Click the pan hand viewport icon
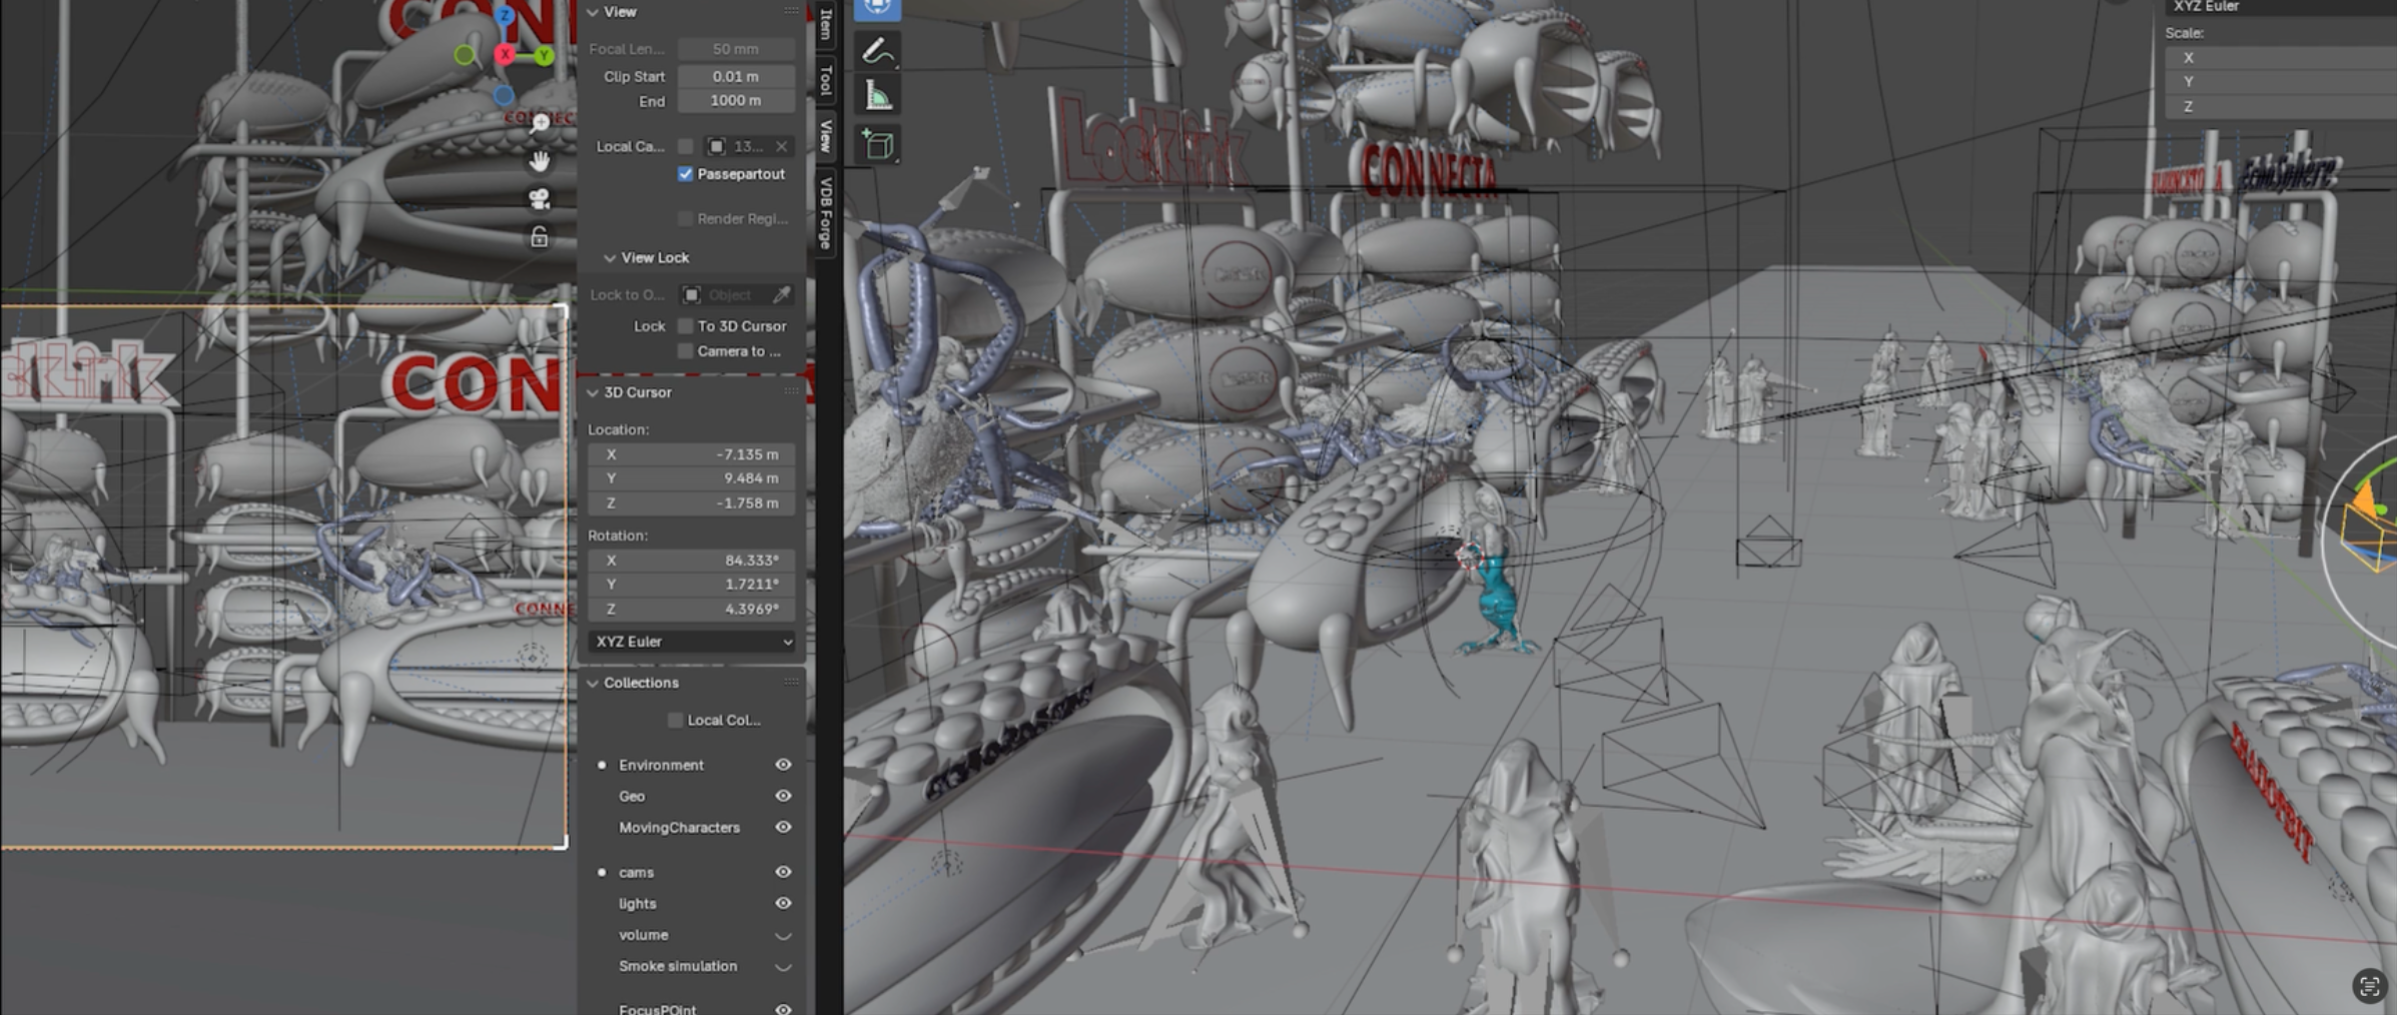The image size is (2397, 1015). [x=540, y=161]
